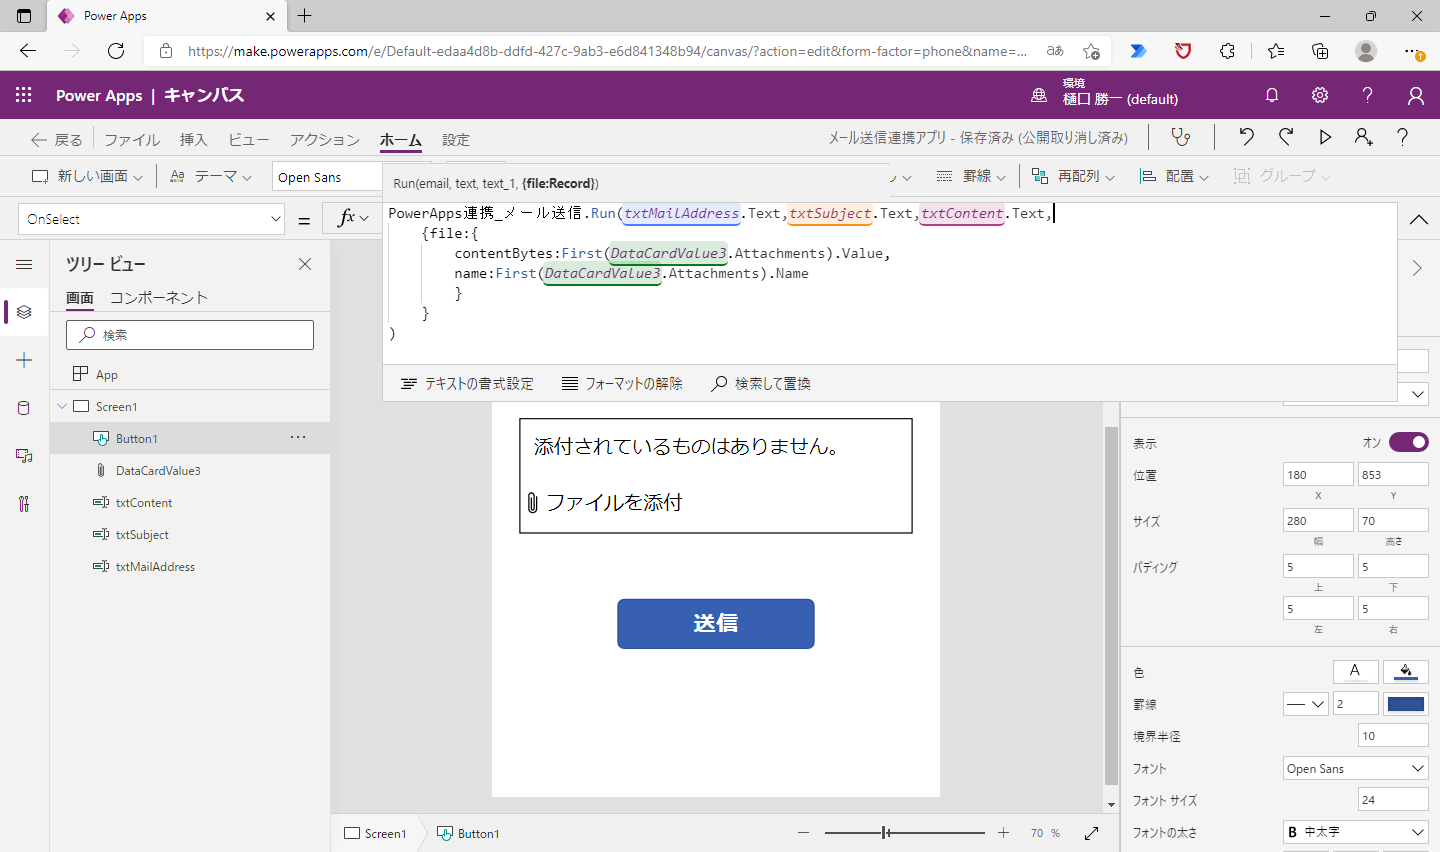Zoom out with the minus icon

(803, 833)
